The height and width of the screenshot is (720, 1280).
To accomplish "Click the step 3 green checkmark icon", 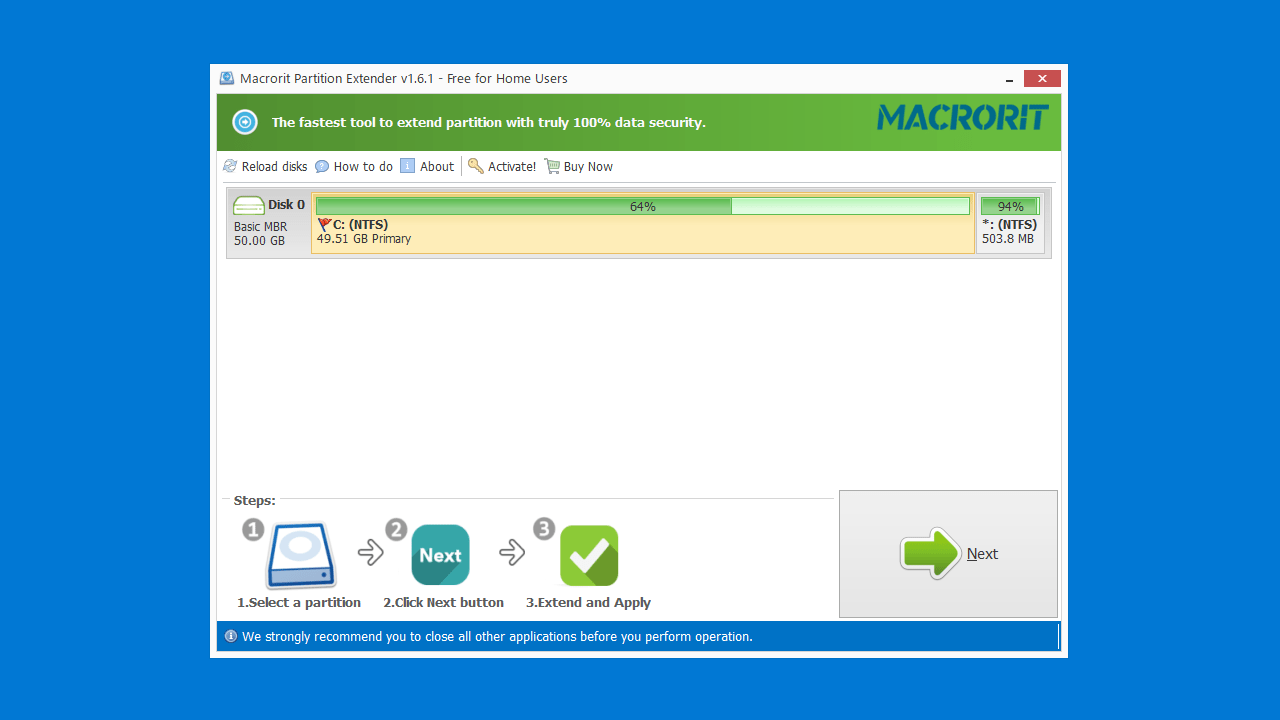I will click(589, 555).
